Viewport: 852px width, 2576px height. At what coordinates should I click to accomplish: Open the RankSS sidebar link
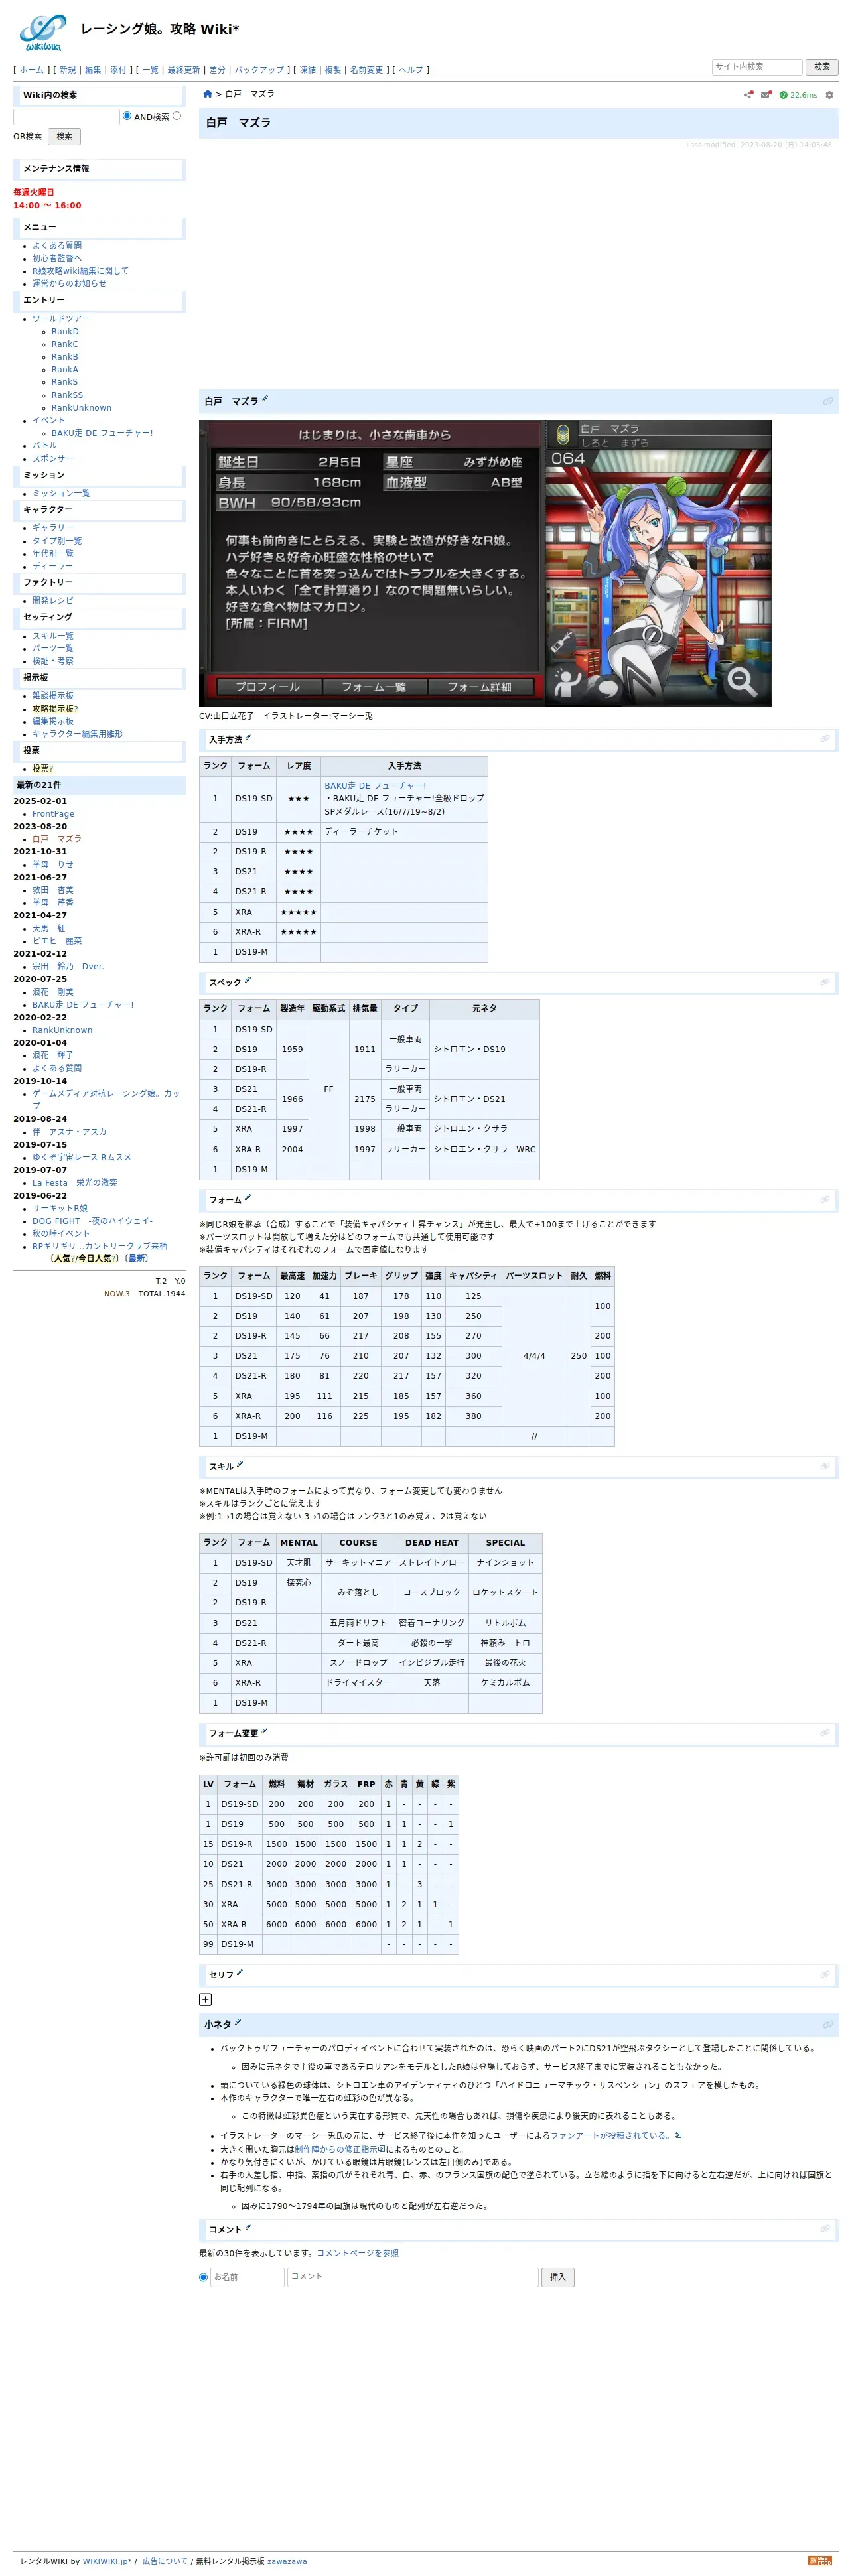click(x=67, y=395)
